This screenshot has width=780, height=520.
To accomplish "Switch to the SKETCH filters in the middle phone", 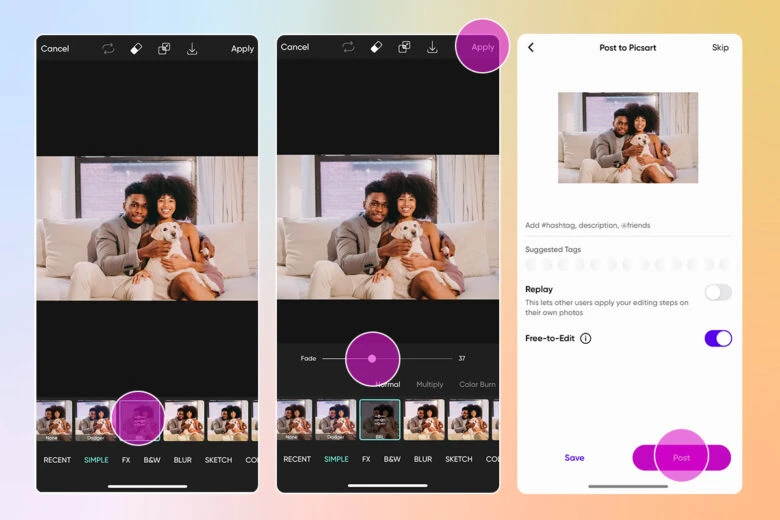I will pyautogui.click(x=458, y=459).
